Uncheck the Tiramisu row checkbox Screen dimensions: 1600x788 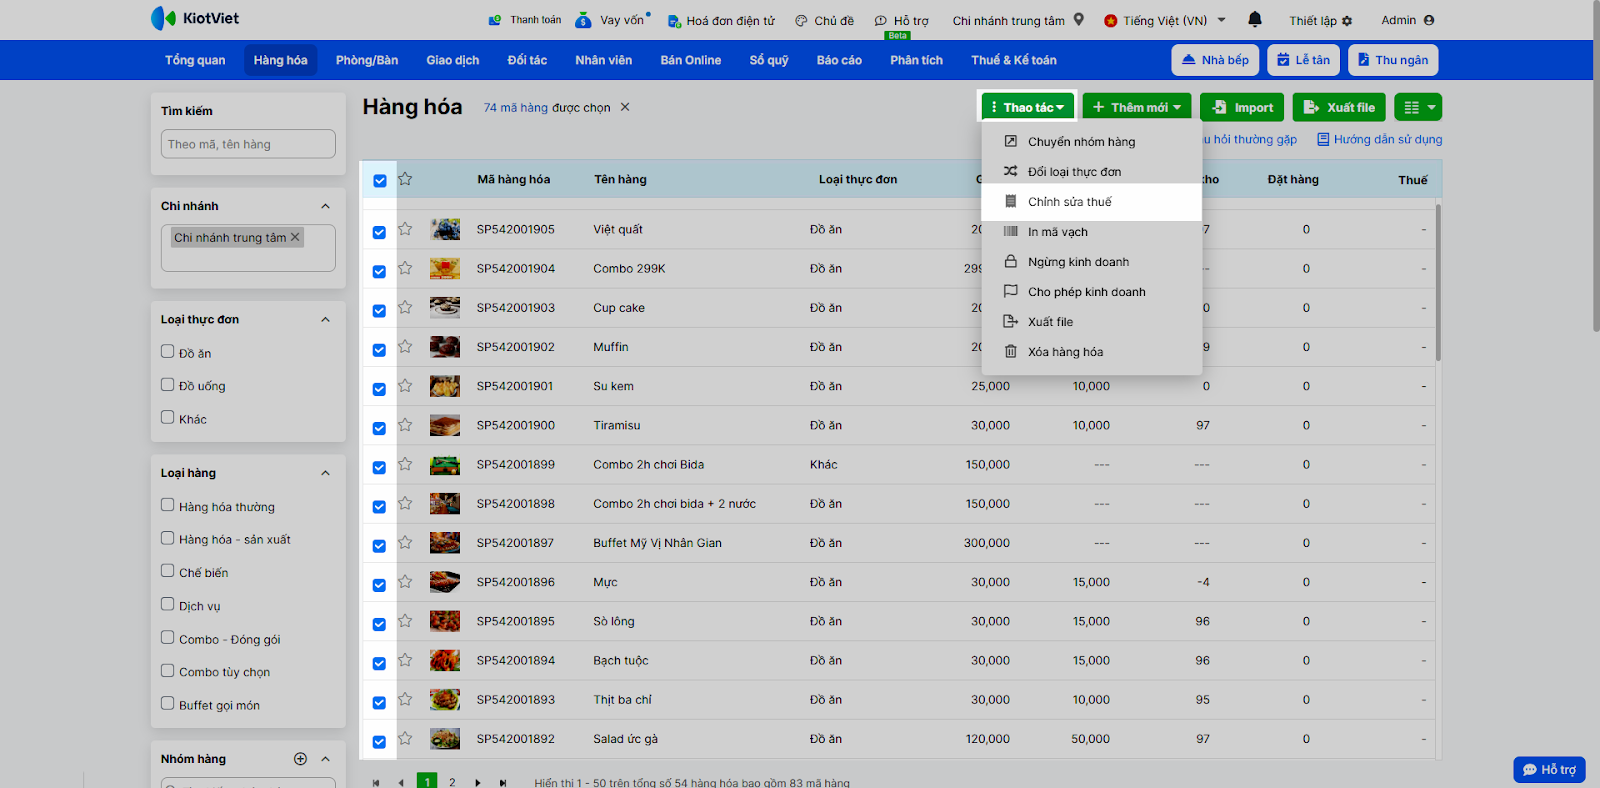[x=379, y=428]
